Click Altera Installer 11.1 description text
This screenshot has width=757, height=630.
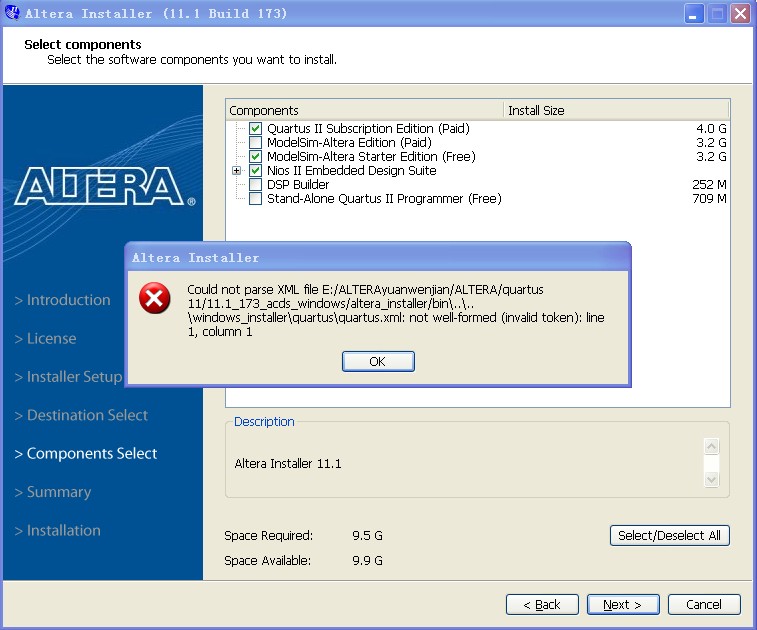pos(288,463)
